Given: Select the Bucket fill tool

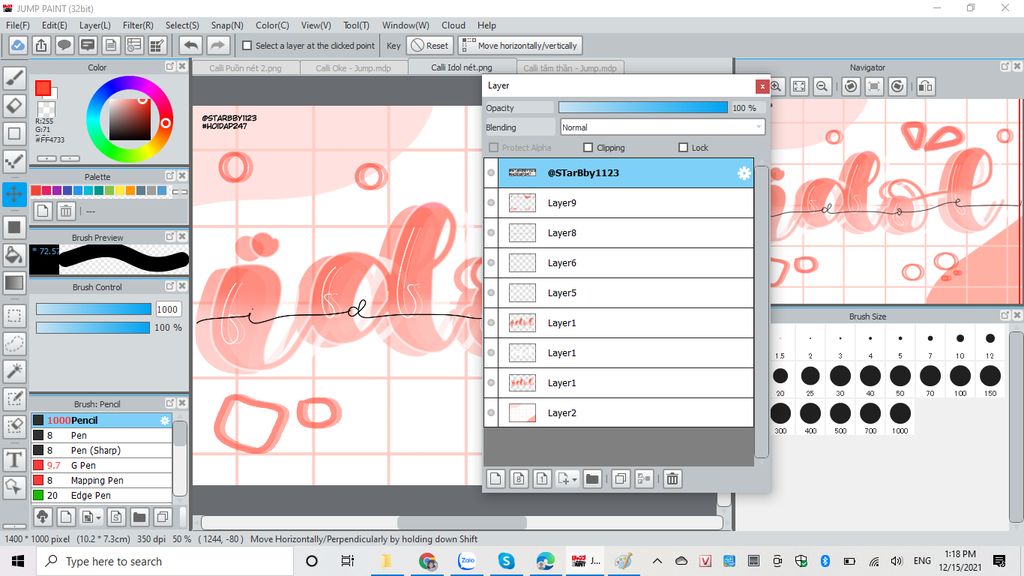Looking at the screenshot, I should (x=14, y=255).
